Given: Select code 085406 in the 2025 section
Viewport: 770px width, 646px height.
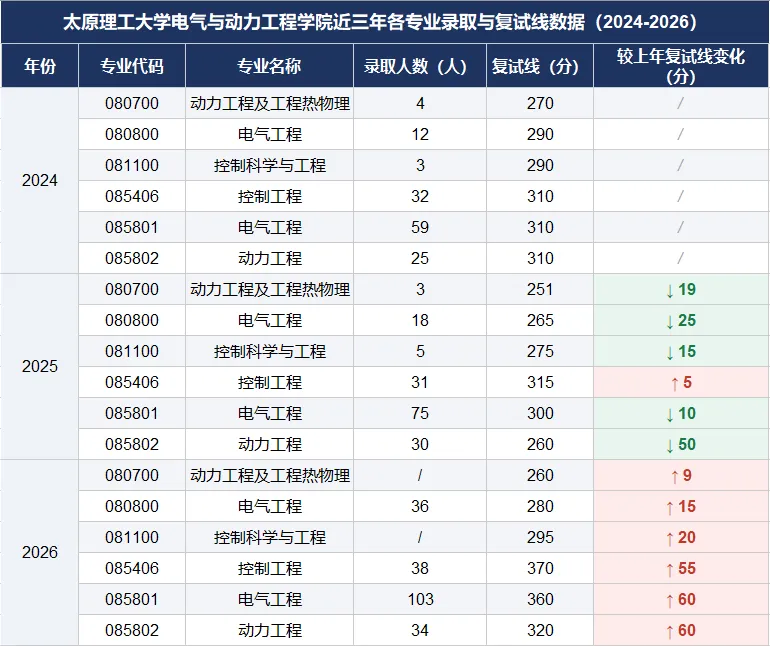Looking at the screenshot, I should tap(132, 382).
